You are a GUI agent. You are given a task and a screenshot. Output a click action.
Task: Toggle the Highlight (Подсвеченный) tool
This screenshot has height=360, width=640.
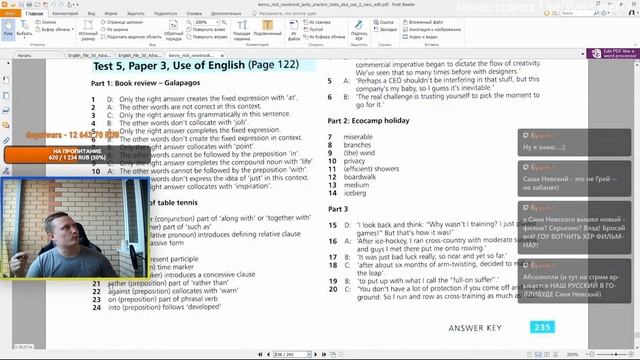267,29
